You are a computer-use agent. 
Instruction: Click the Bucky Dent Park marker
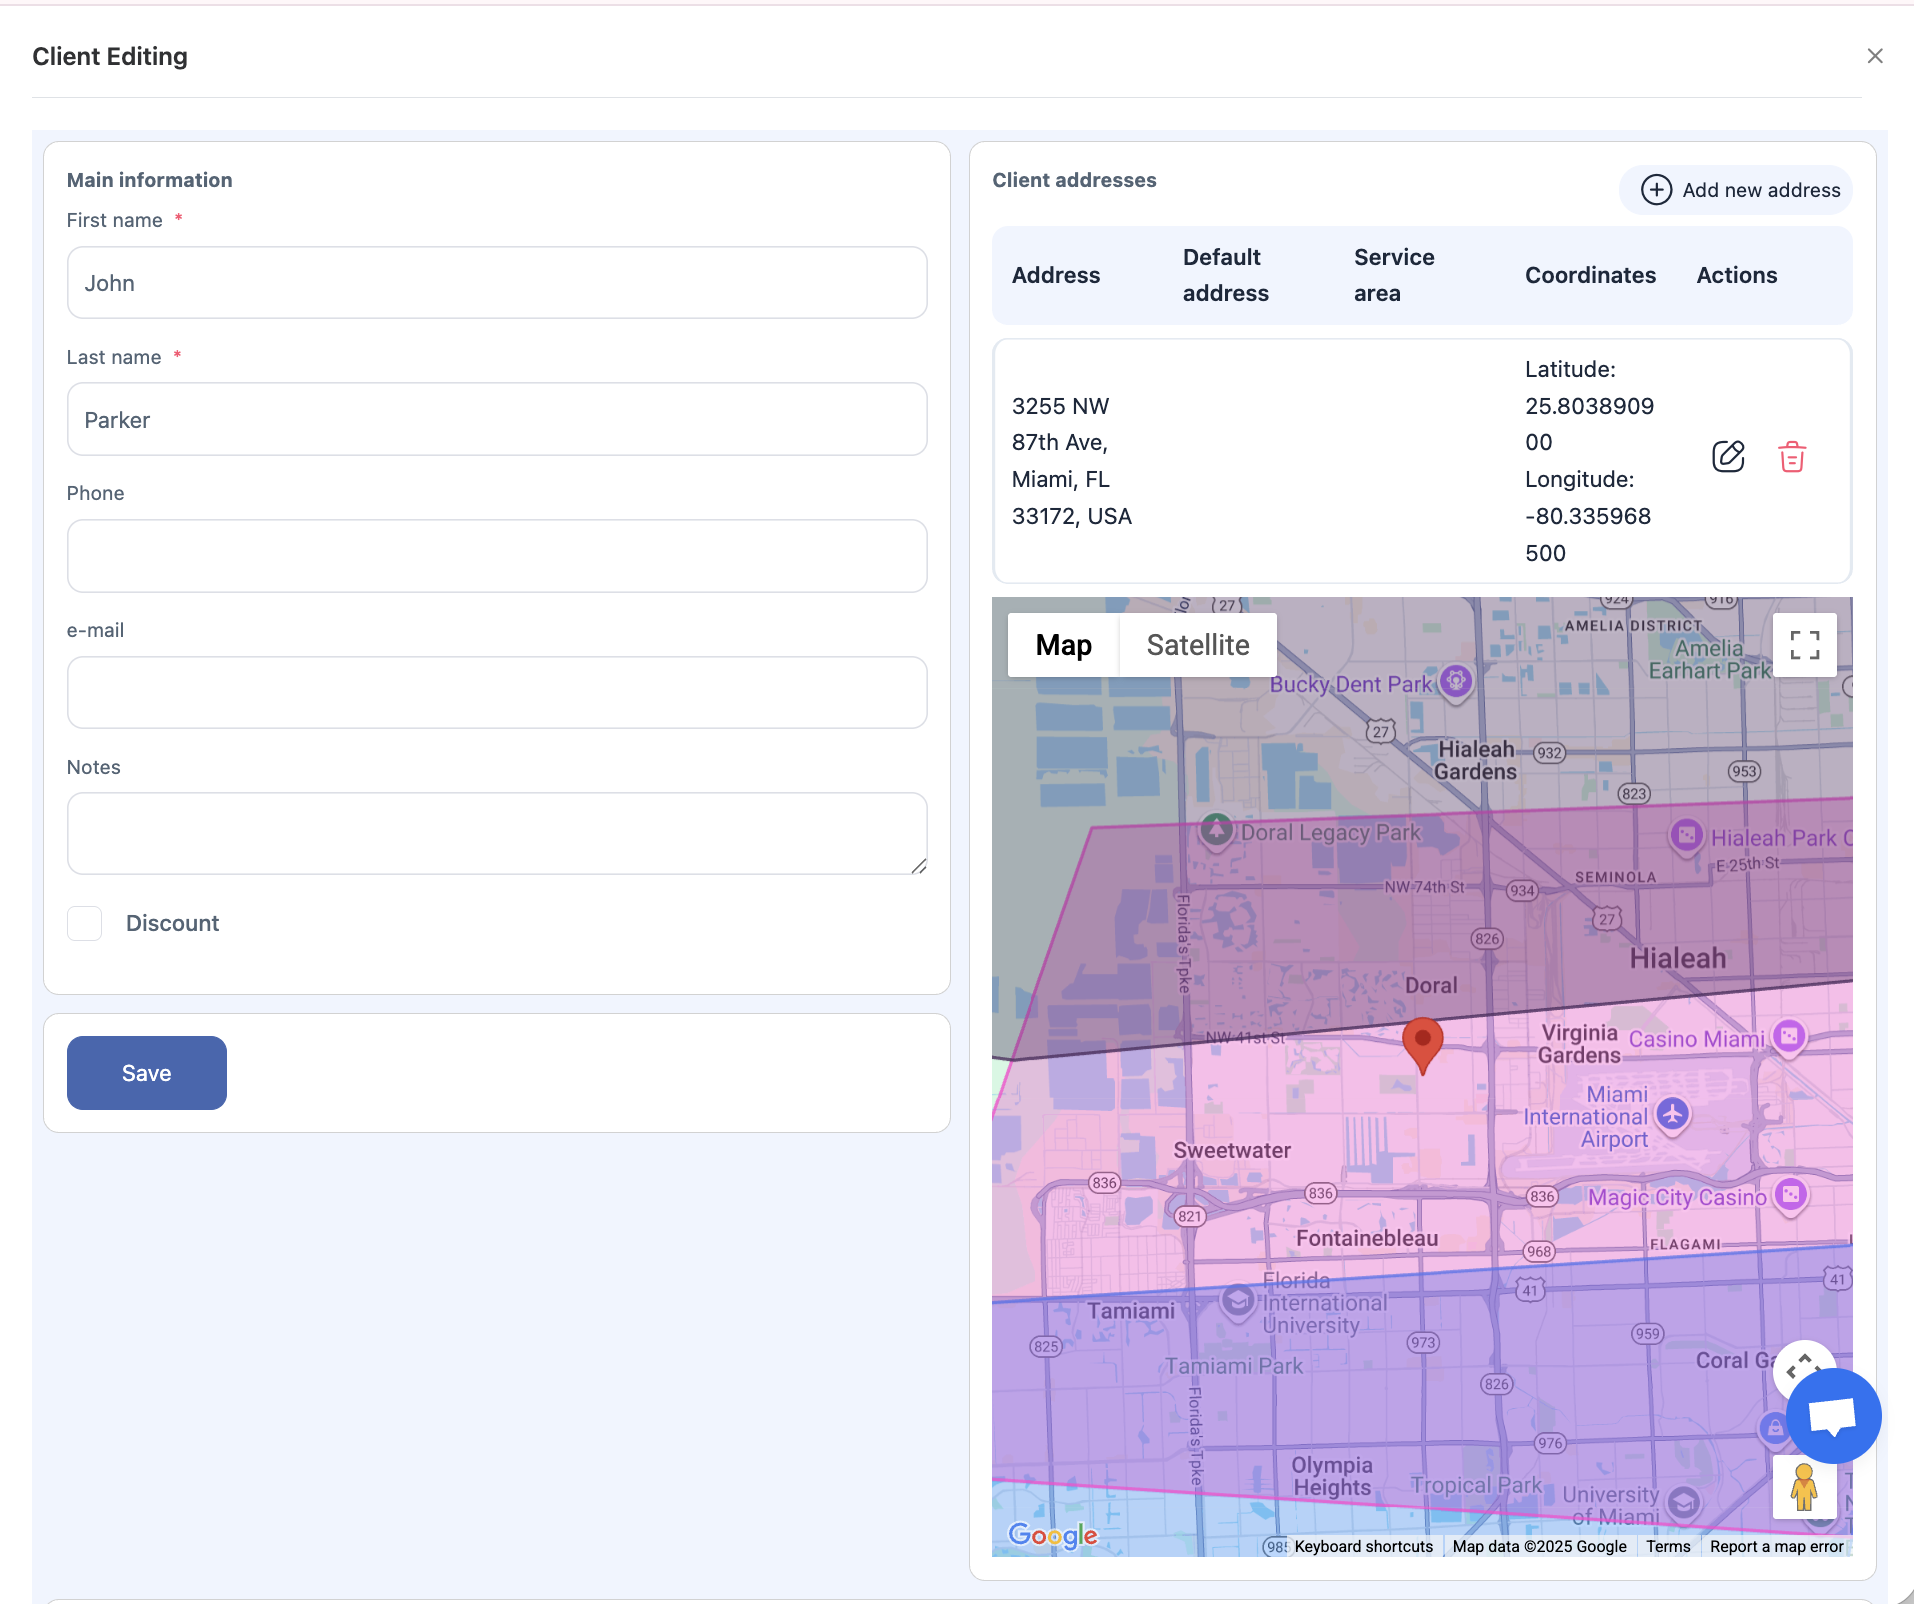(x=1456, y=682)
